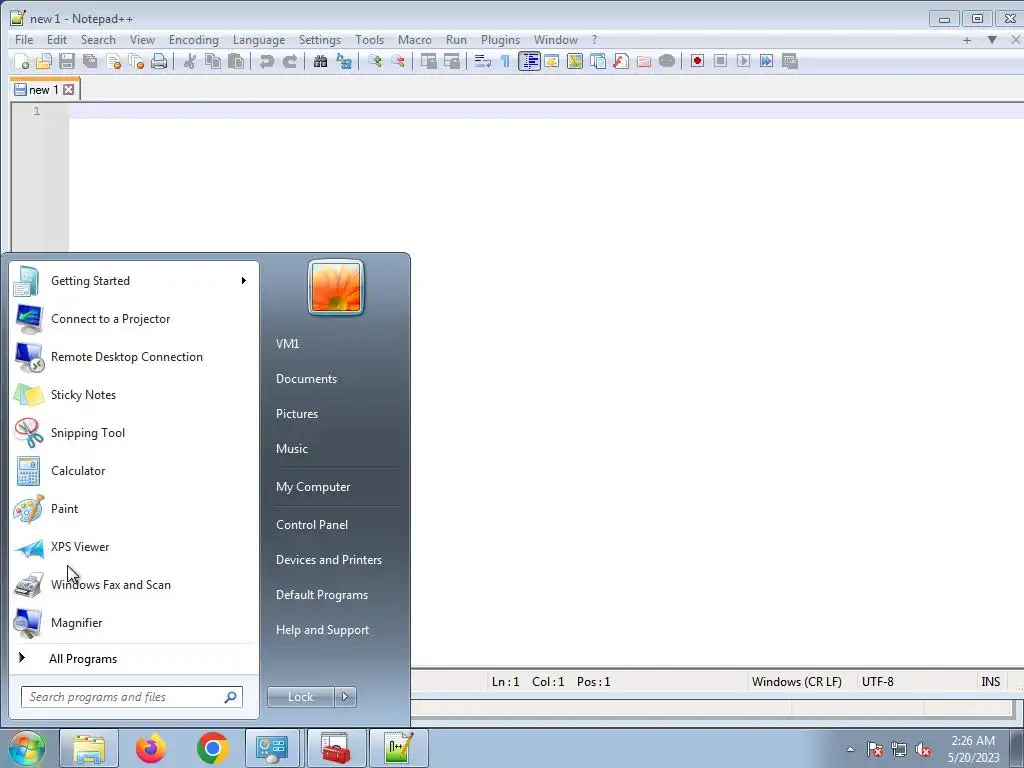The image size is (1024, 768).
Task: Open the Encoding menu
Action: pyautogui.click(x=193, y=40)
